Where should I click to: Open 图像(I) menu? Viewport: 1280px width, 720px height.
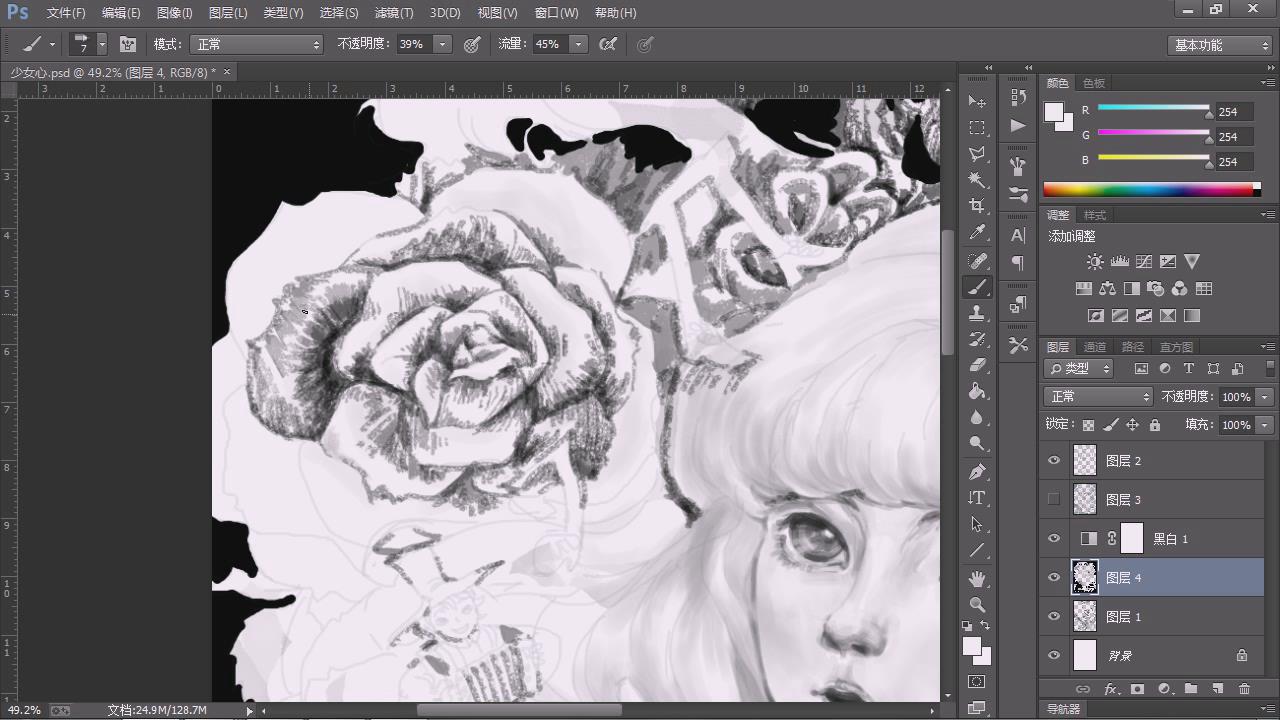coord(174,13)
